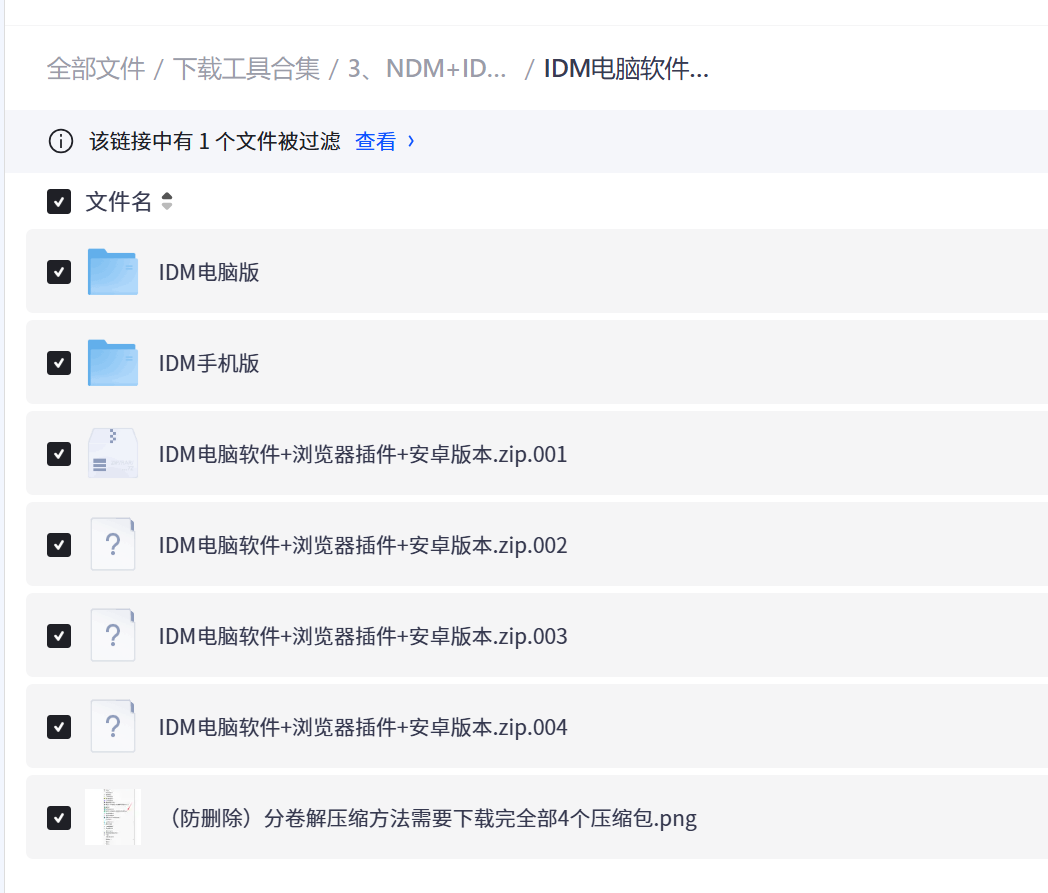Image resolution: width=1048 pixels, height=893 pixels.
Task: Click the 文件名 column header
Action: (x=119, y=201)
